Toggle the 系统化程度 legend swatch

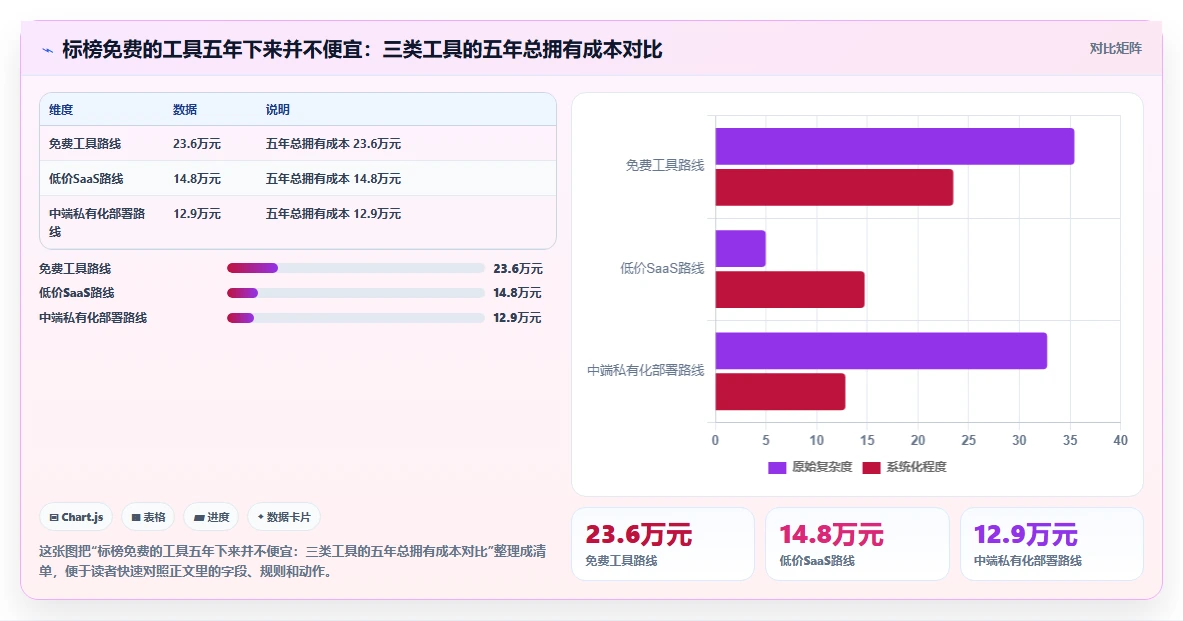pyautogui.click(x=871, y=467)
